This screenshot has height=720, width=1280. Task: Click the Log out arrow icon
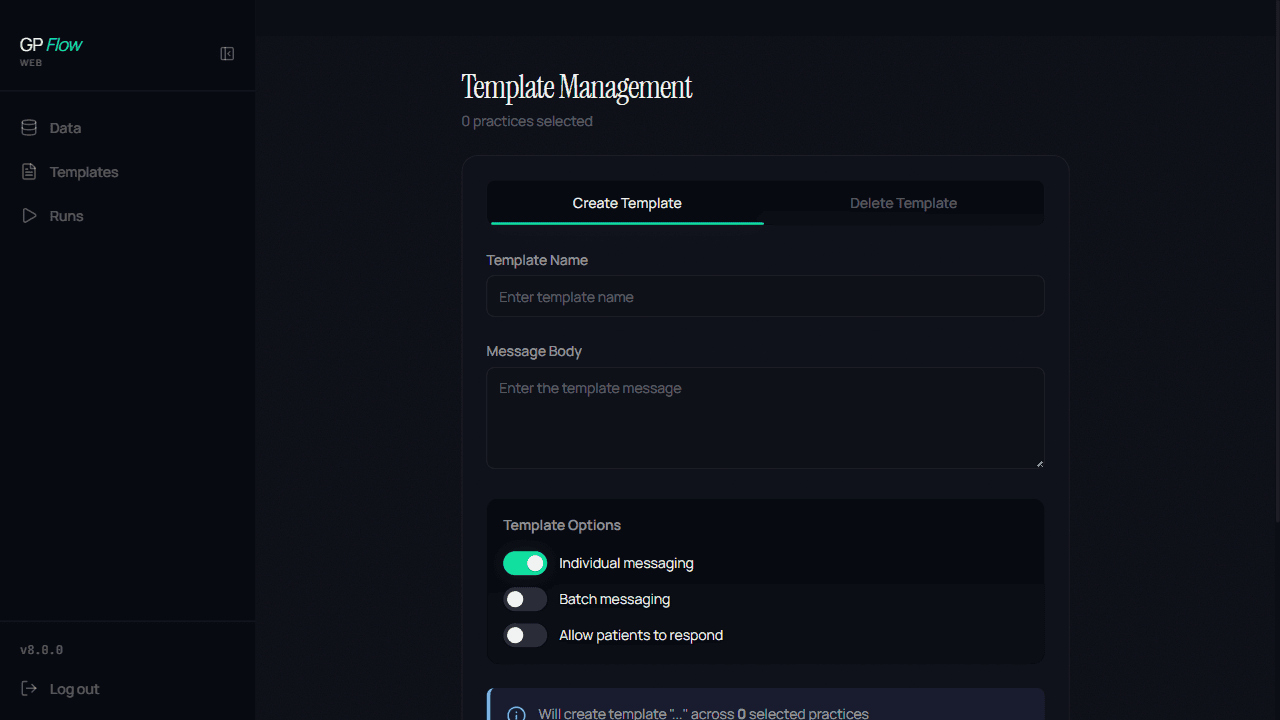pyautogui.click(x=29, y=689)
